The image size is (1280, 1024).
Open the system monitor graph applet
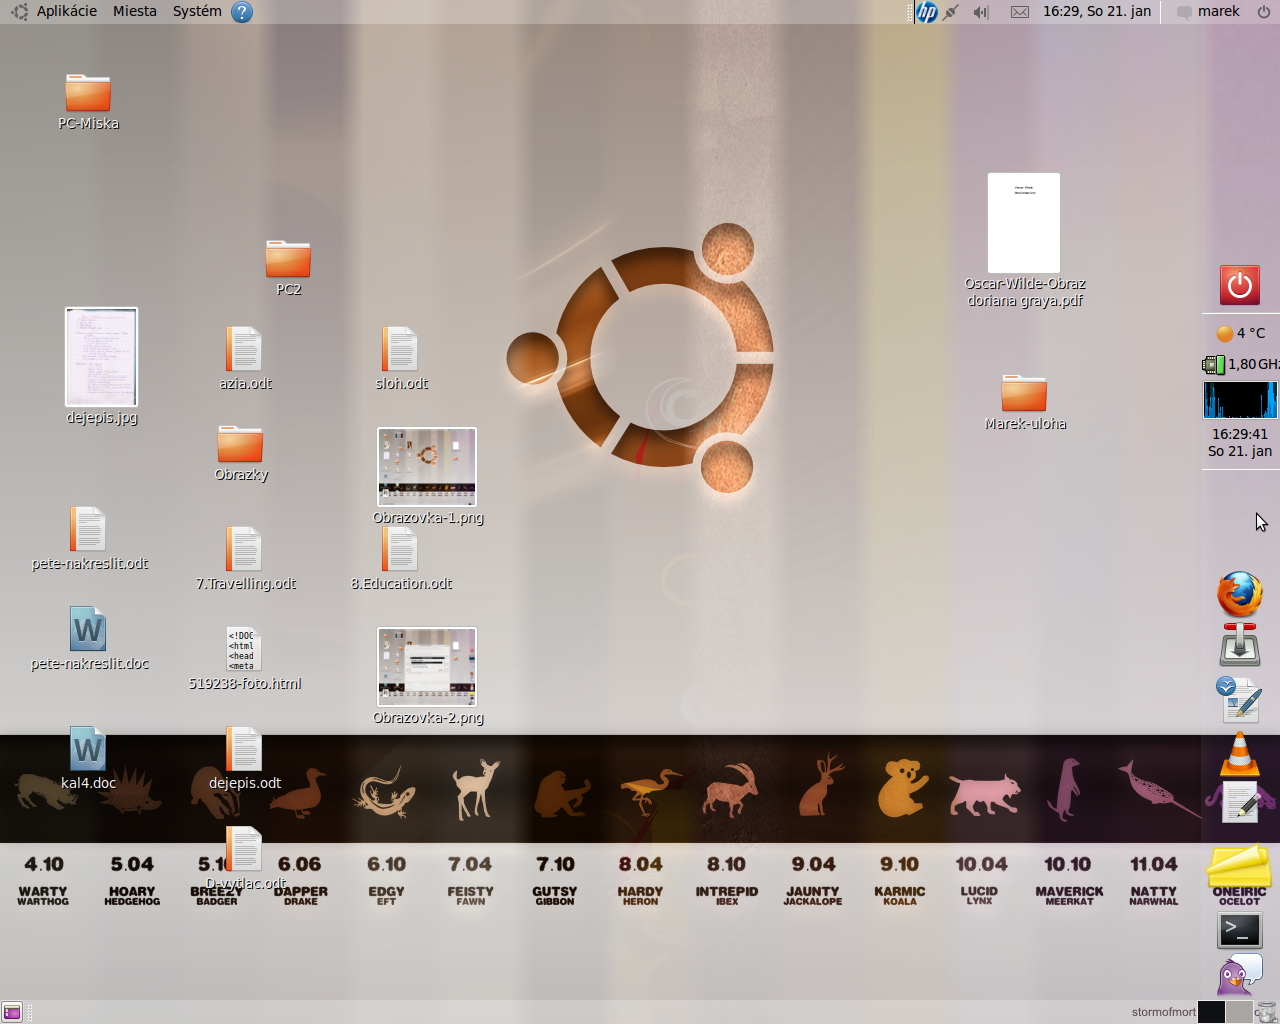(1240, 399)
